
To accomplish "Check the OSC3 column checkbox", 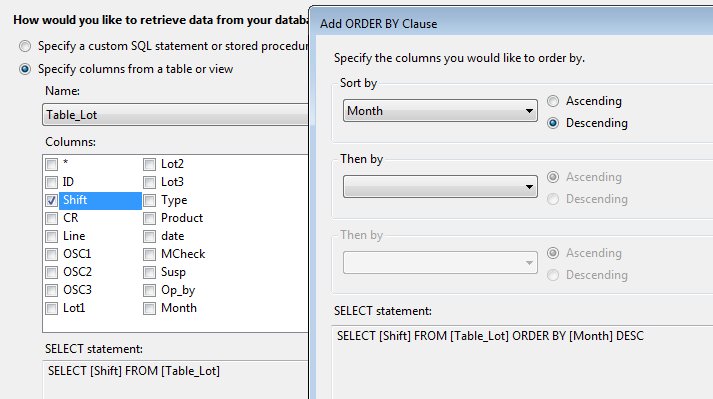I will click(51, 290).
